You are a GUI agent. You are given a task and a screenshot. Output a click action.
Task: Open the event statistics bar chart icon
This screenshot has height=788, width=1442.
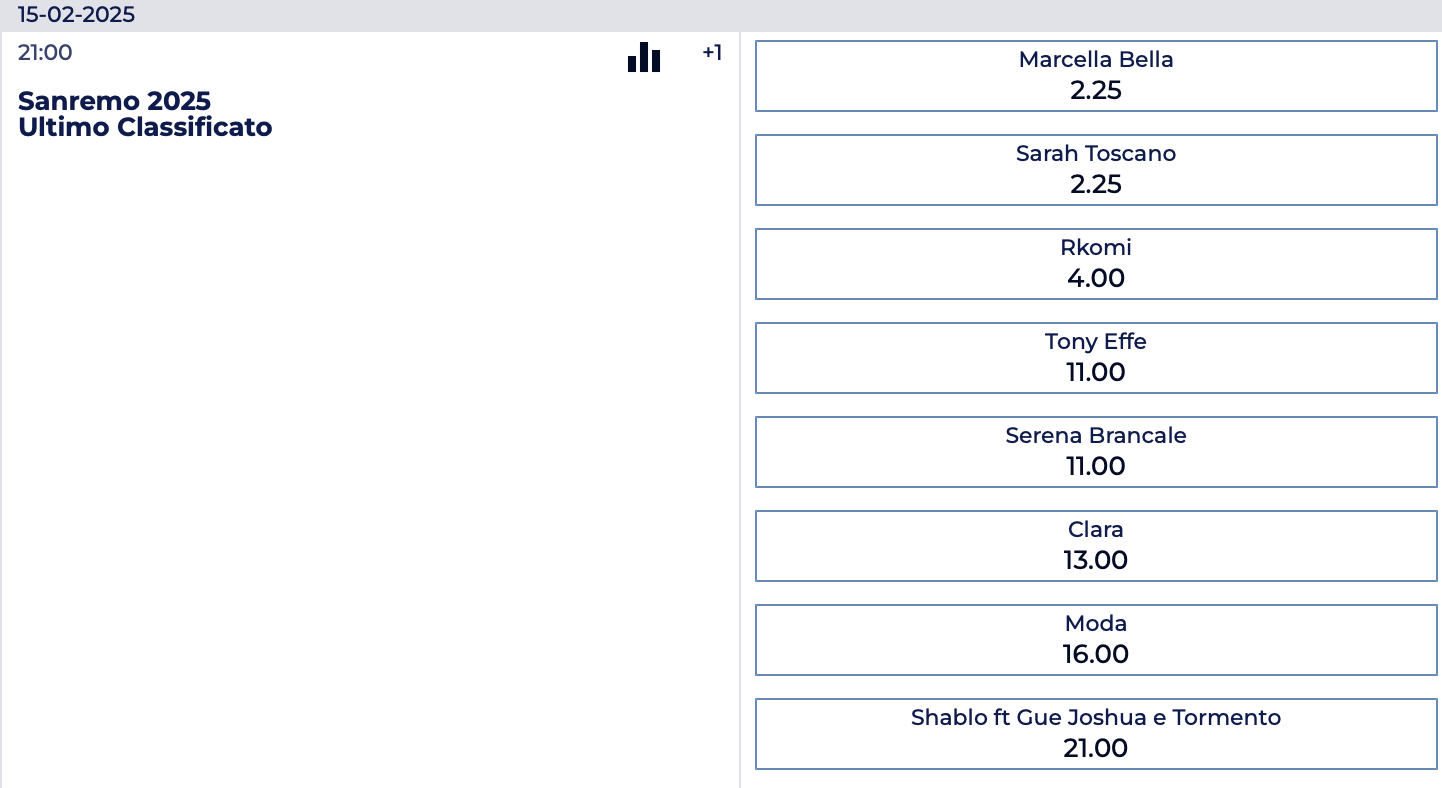tap(644, 57)
